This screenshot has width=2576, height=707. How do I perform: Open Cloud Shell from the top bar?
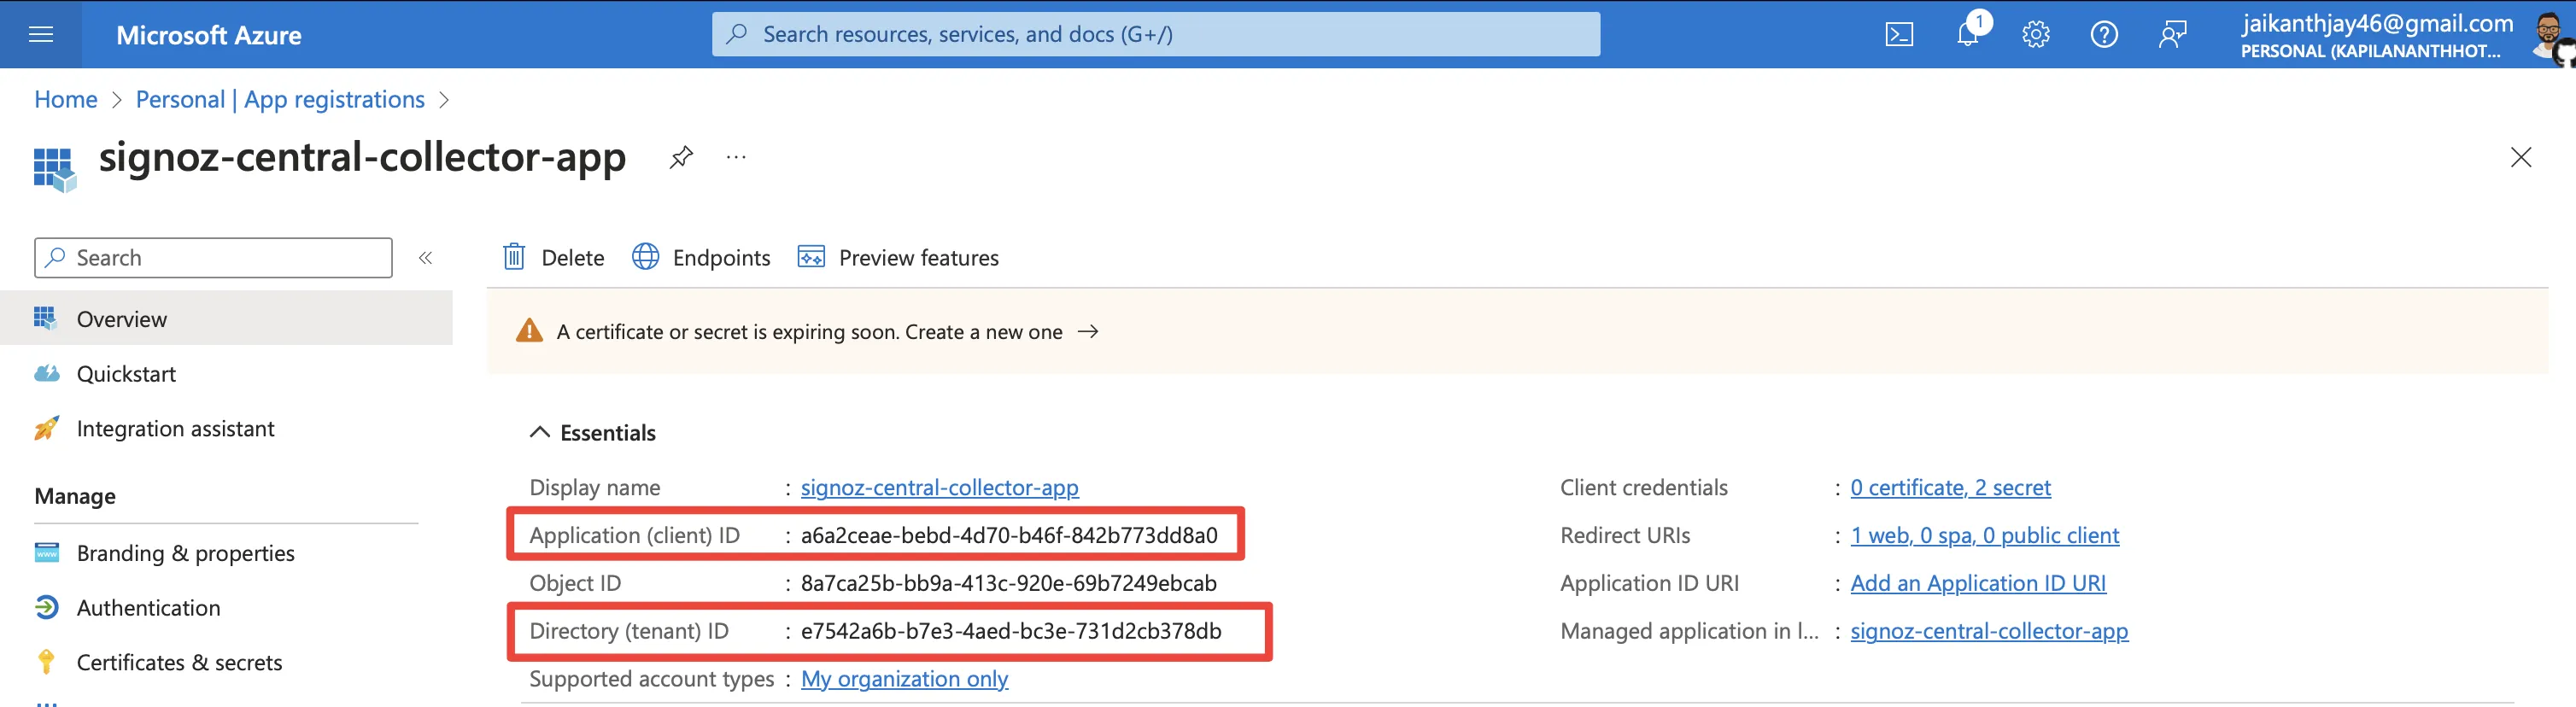(1899, 35)
